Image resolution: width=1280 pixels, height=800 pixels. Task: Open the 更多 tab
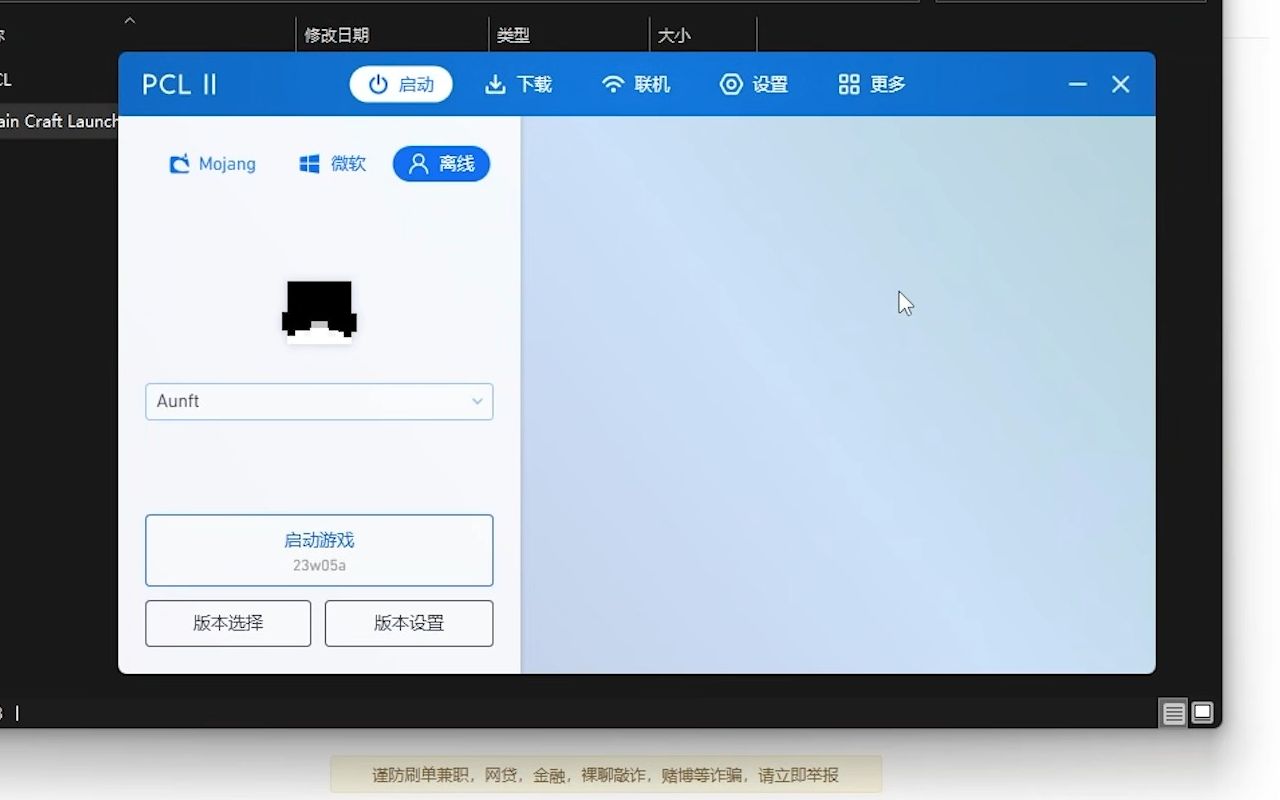tap(872, 84)
